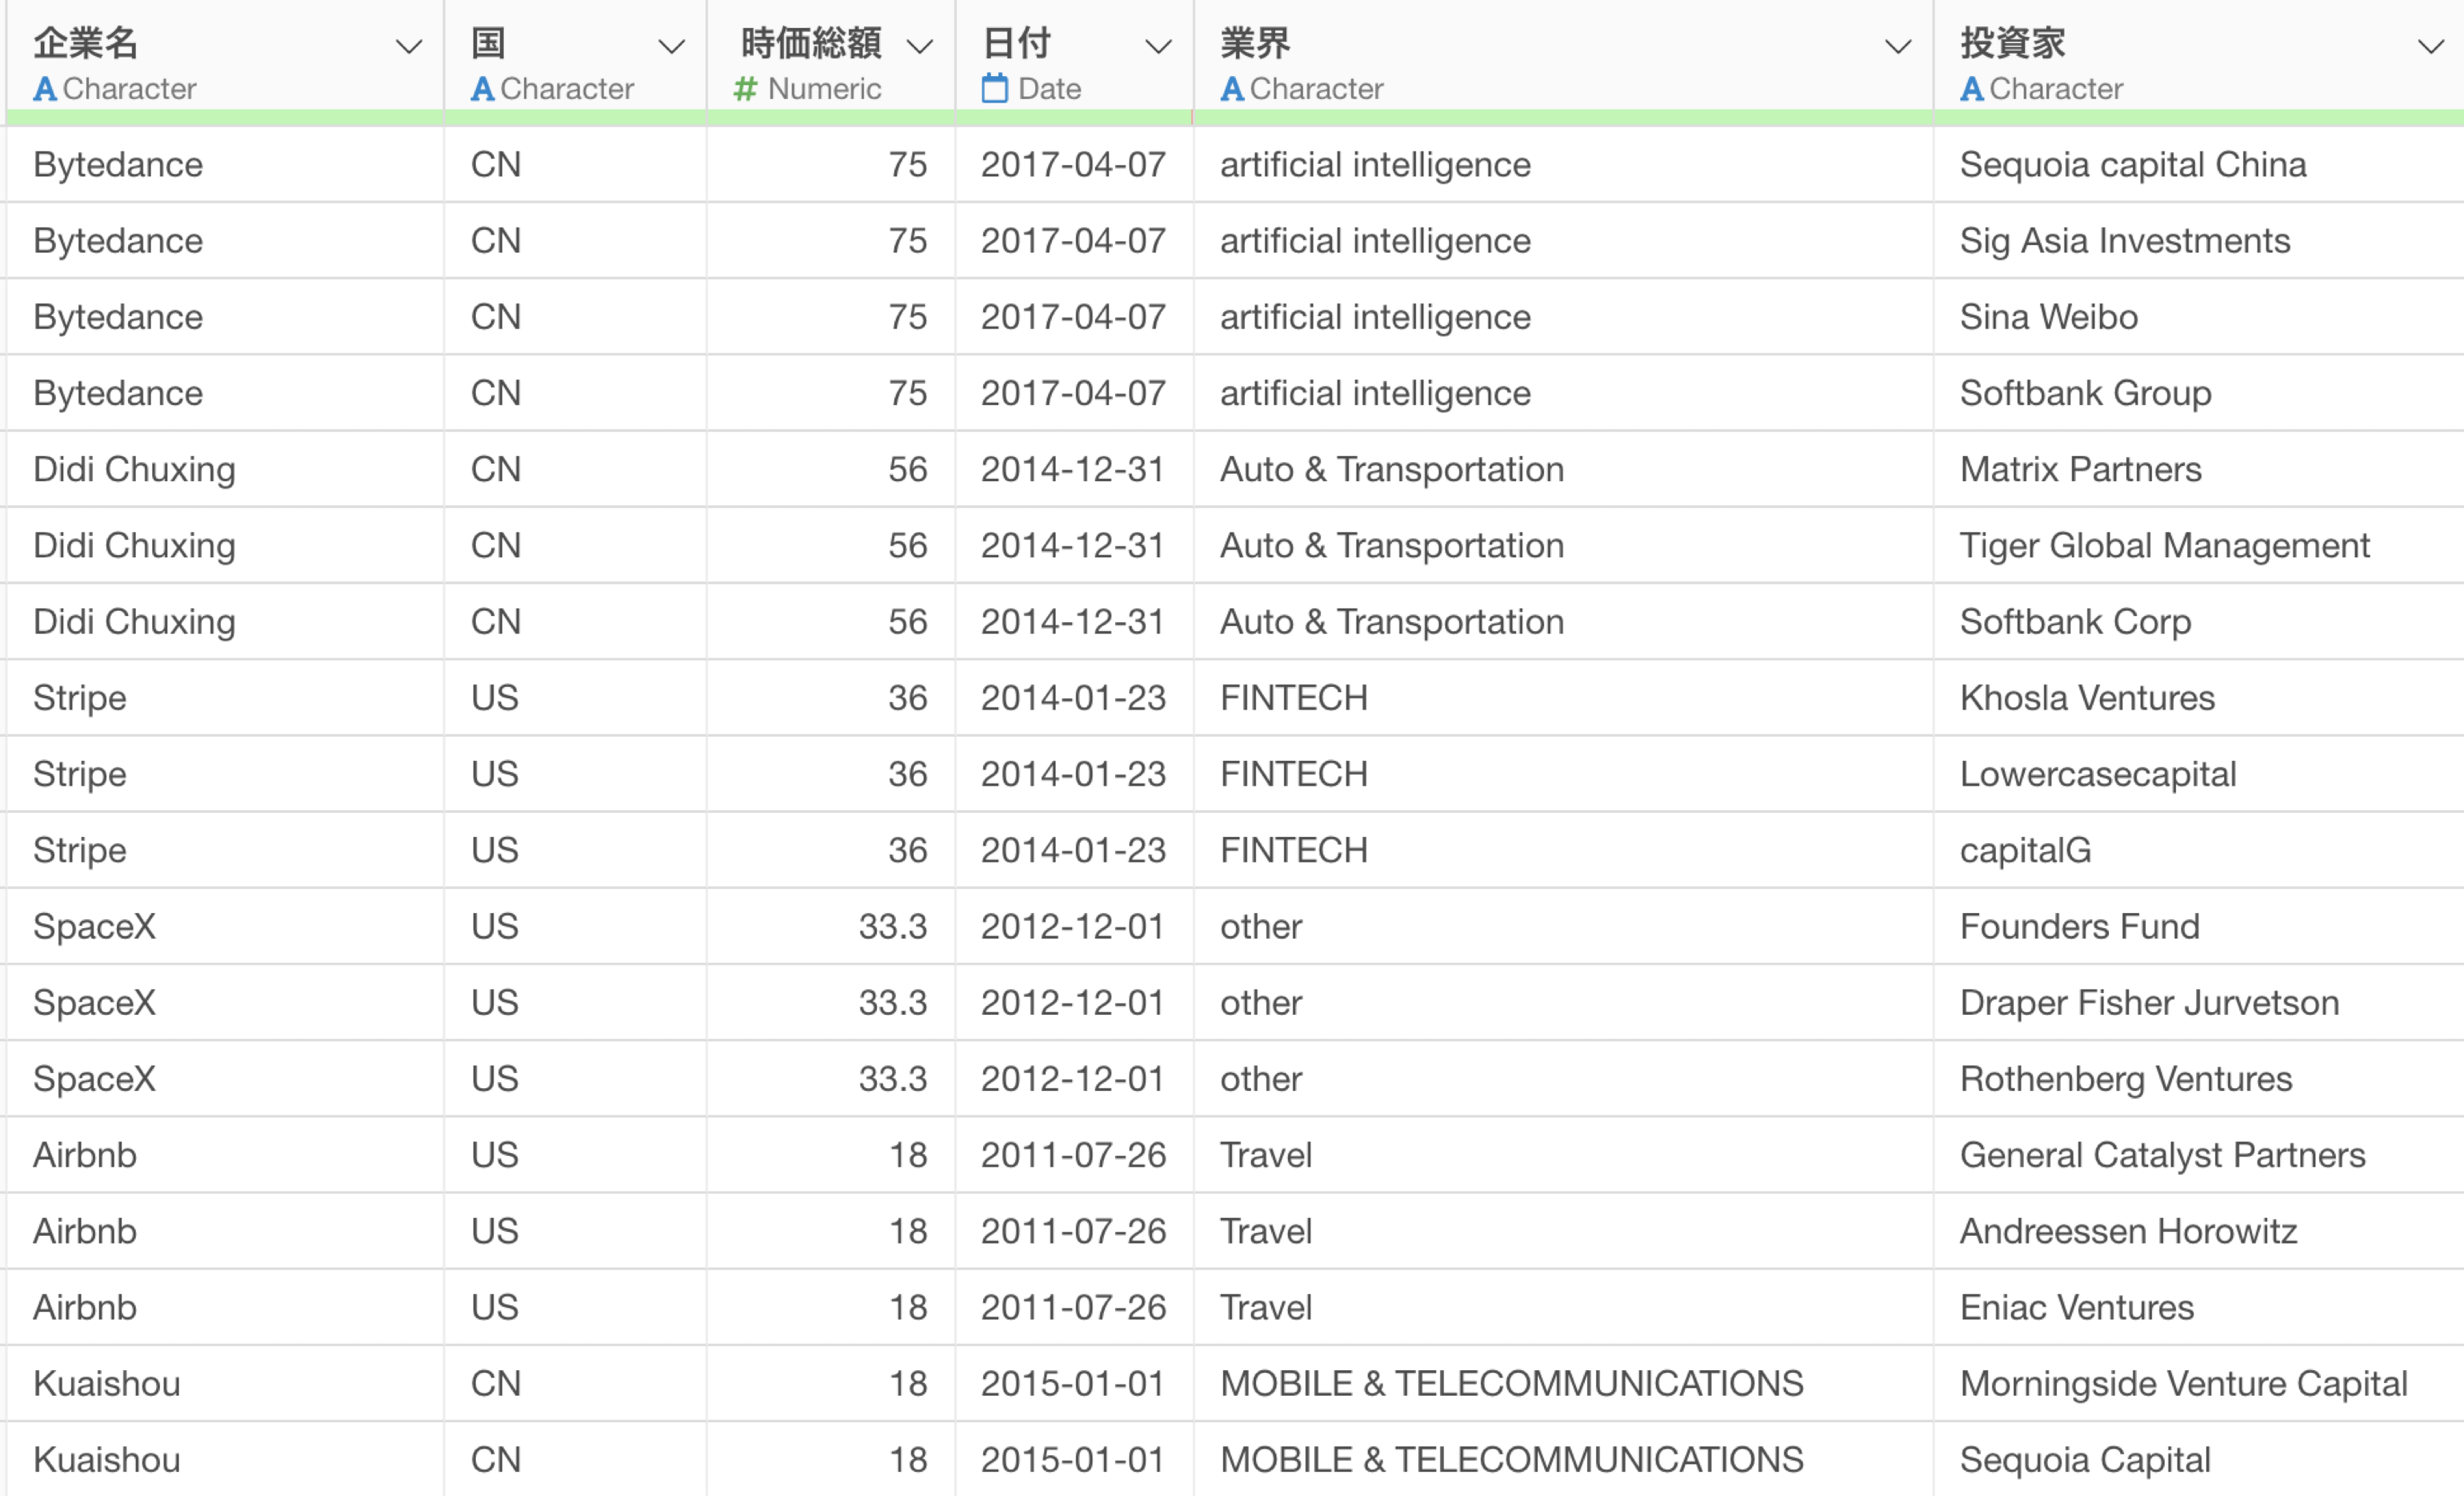Image resolution: width=2464 pixels, height=1496 pixels.
Task: Click the Matrix Partners cell
Action: point(2198,469)
